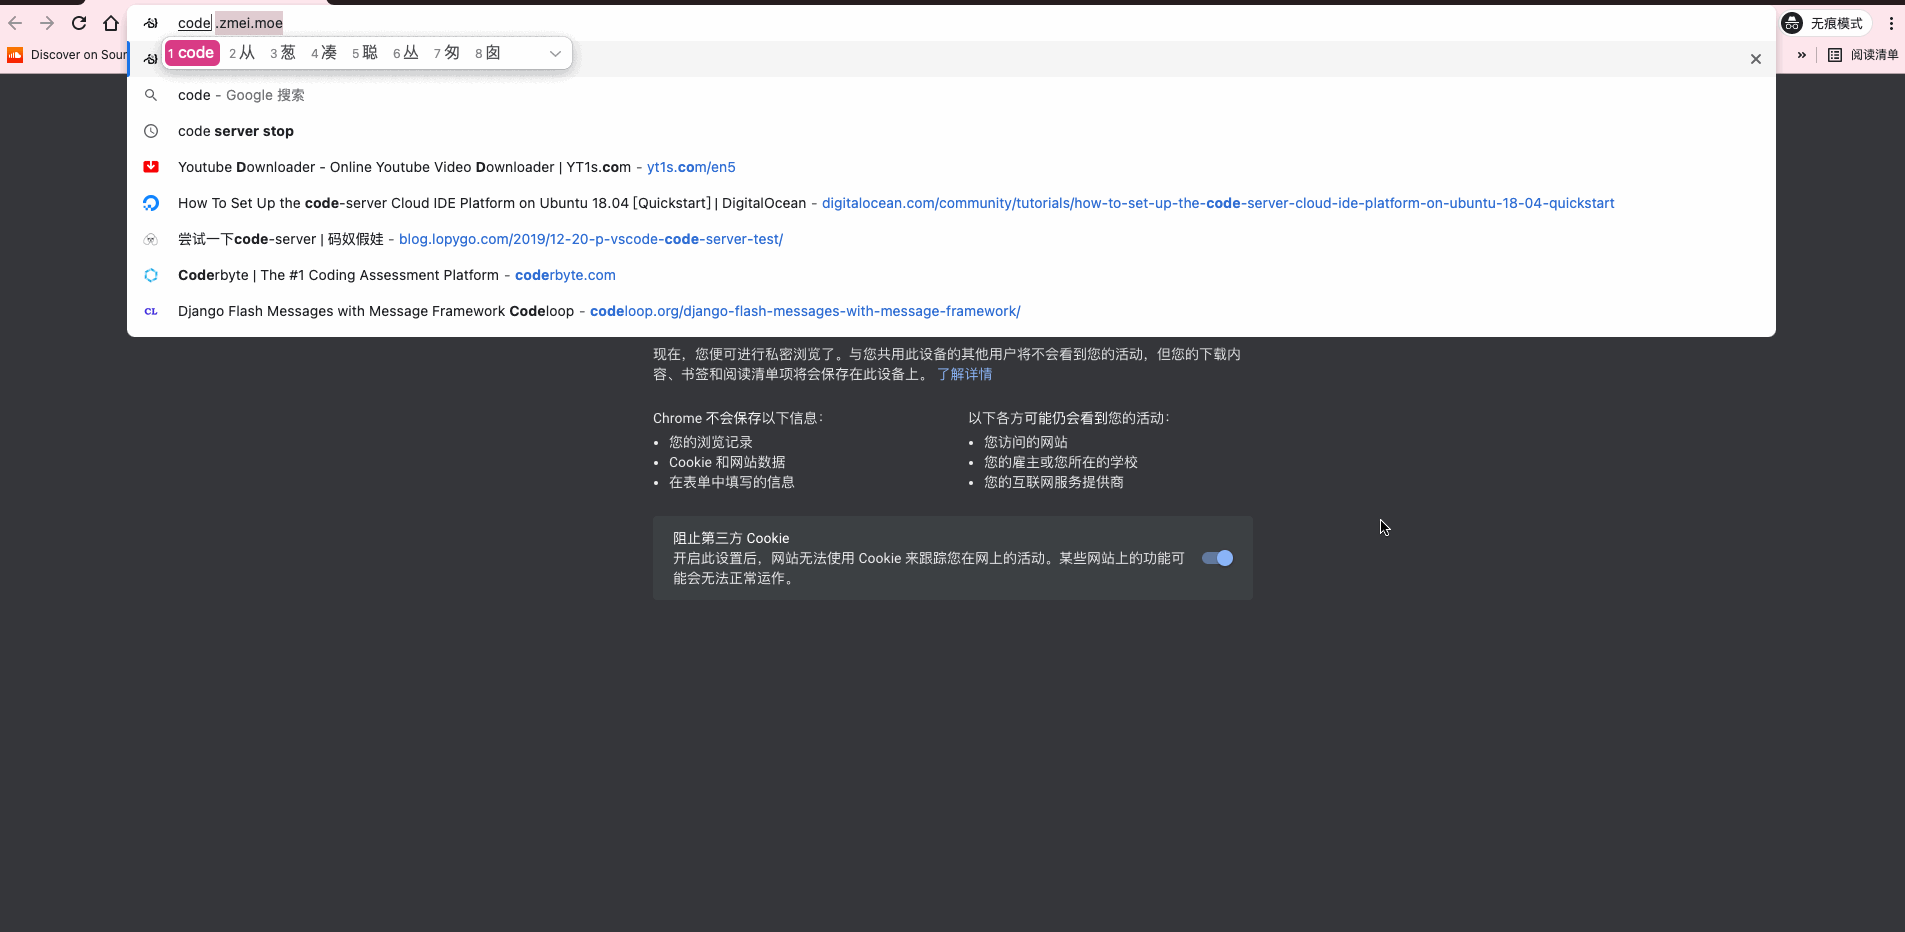
Task: Select IME candidate 2 从
Action: tap(242, 53)
